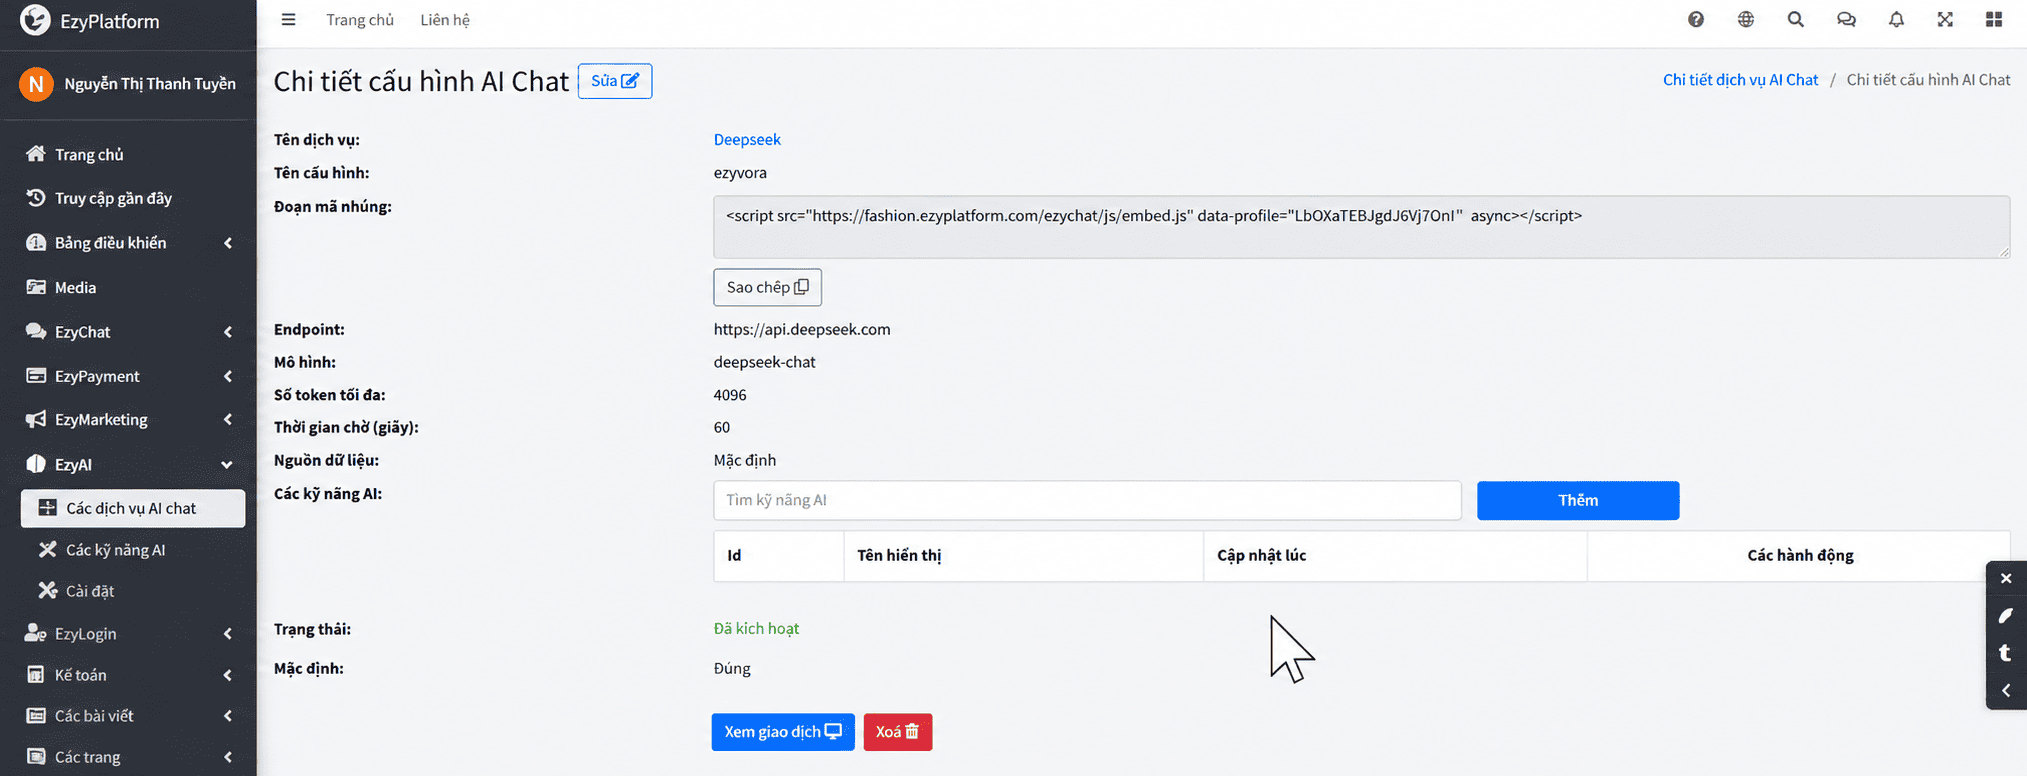The width and height of the screenshot is (2027, 776).
Task: Expand the Các bài viết submenu arrow
Action: 228,716
